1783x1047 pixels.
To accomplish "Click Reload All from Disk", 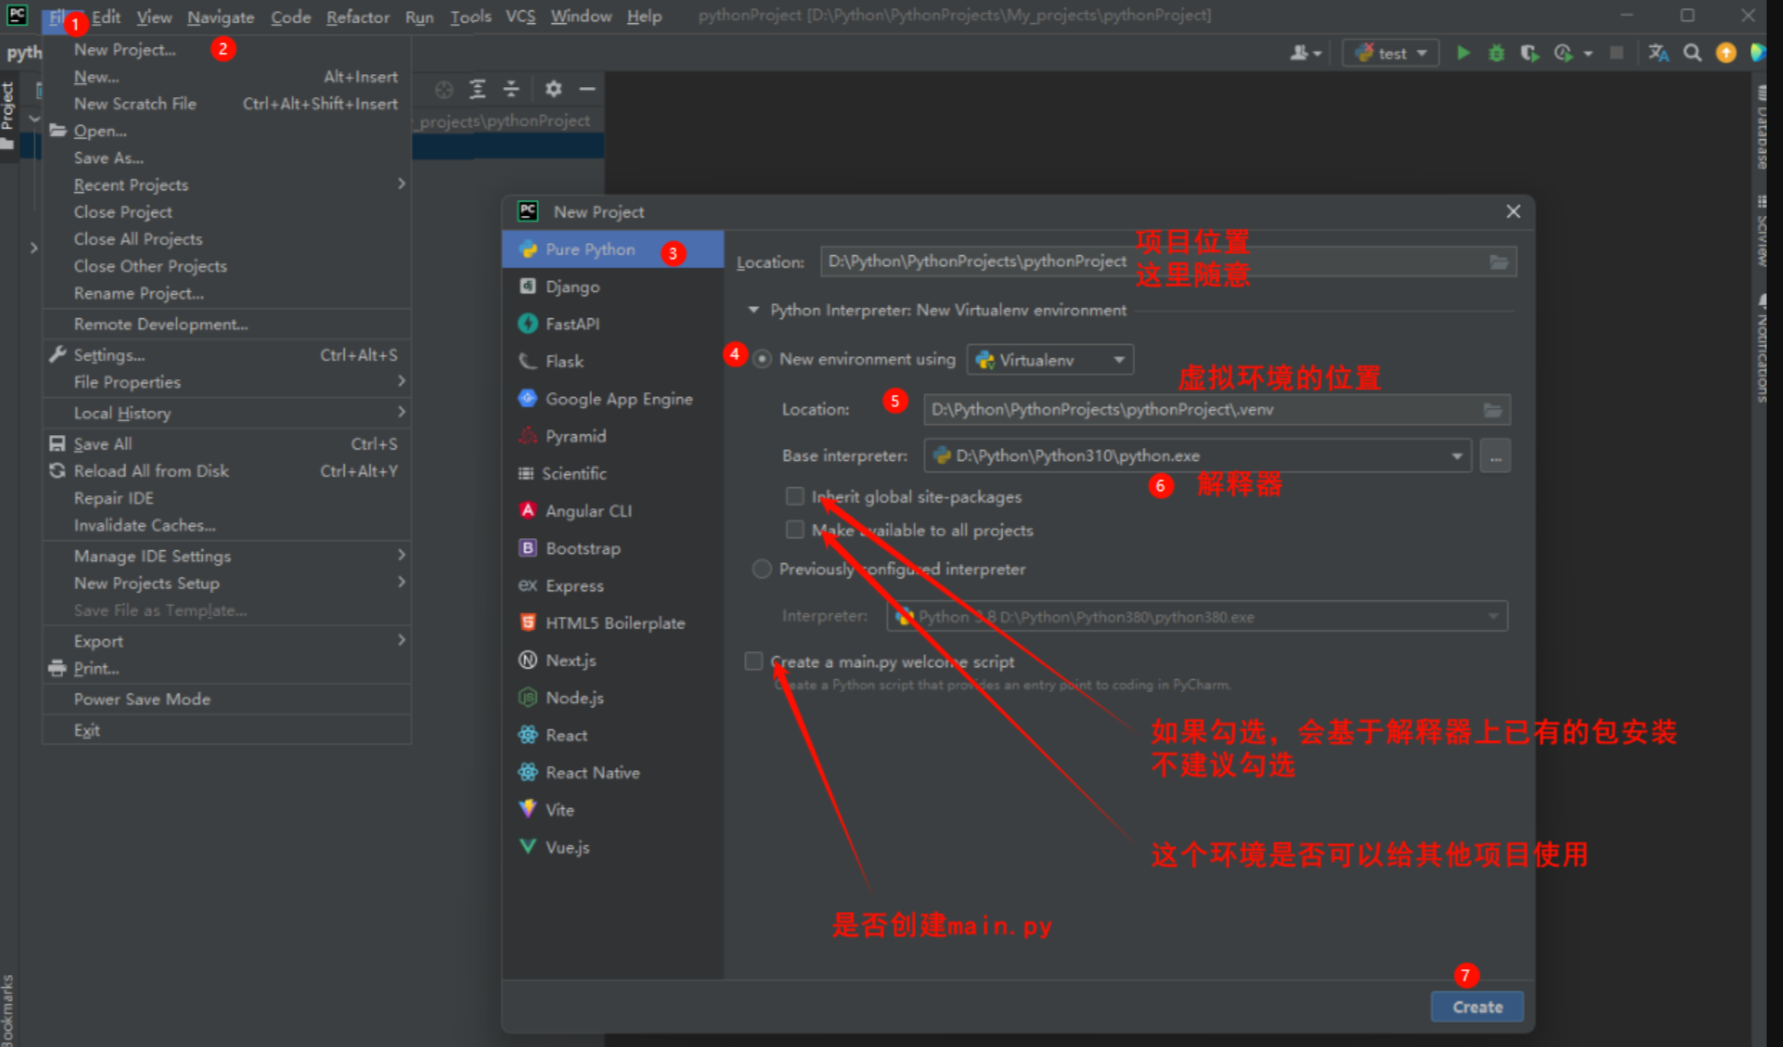I will (228, 471).
